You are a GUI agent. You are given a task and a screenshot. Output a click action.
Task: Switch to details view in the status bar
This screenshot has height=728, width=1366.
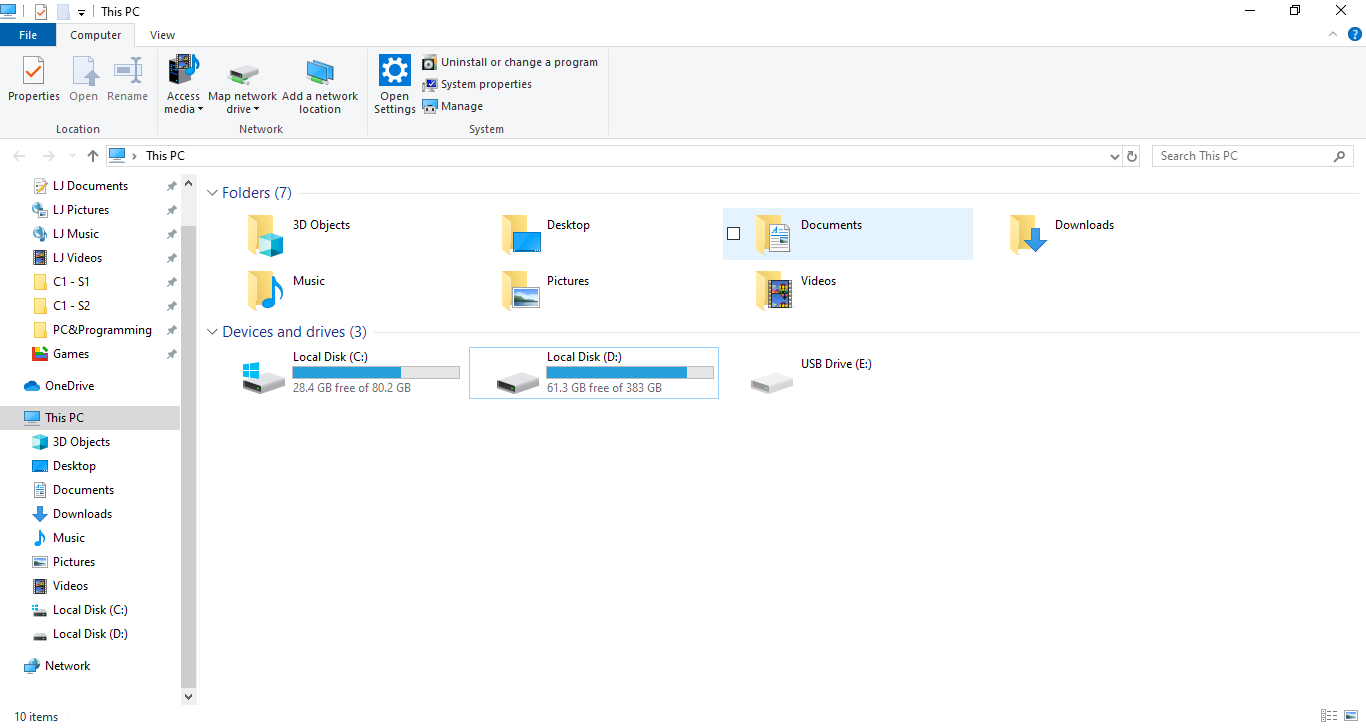click(x=1328, y=716)
